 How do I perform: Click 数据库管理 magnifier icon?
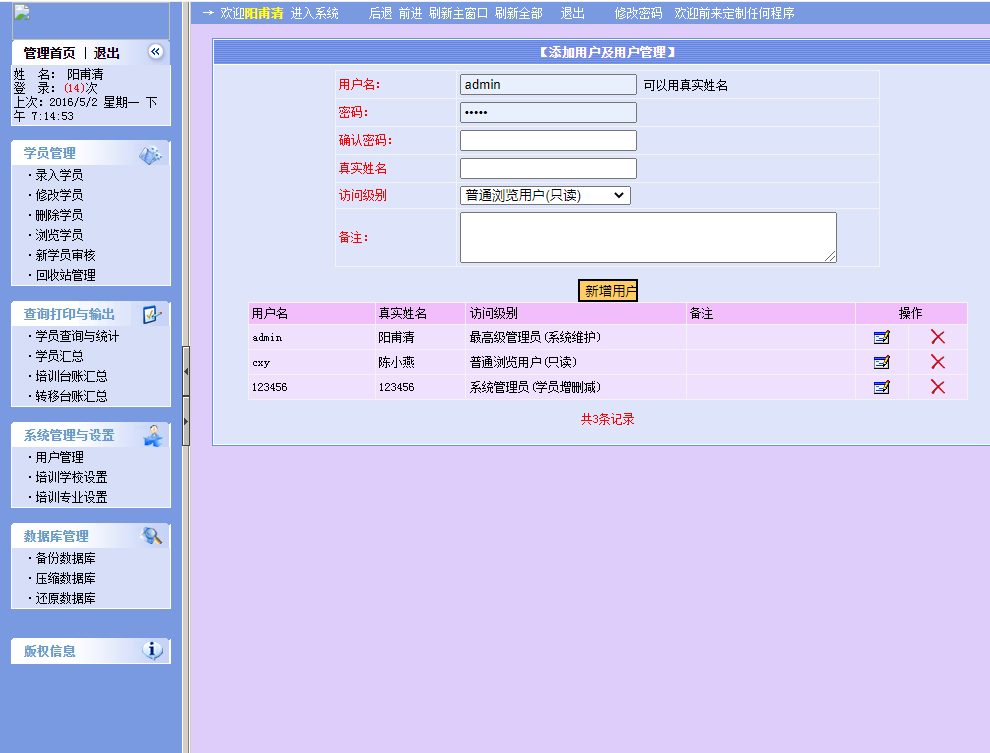(x=152, y=536)
